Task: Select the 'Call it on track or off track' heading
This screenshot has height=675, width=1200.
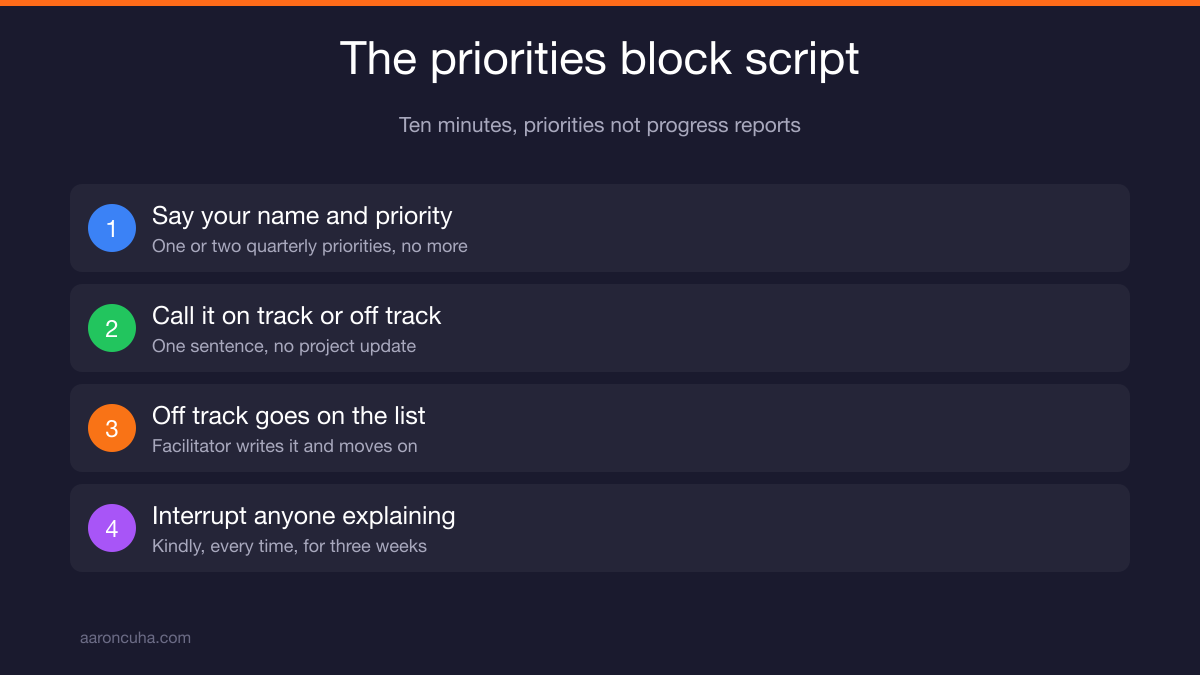Action: [296, 316]
